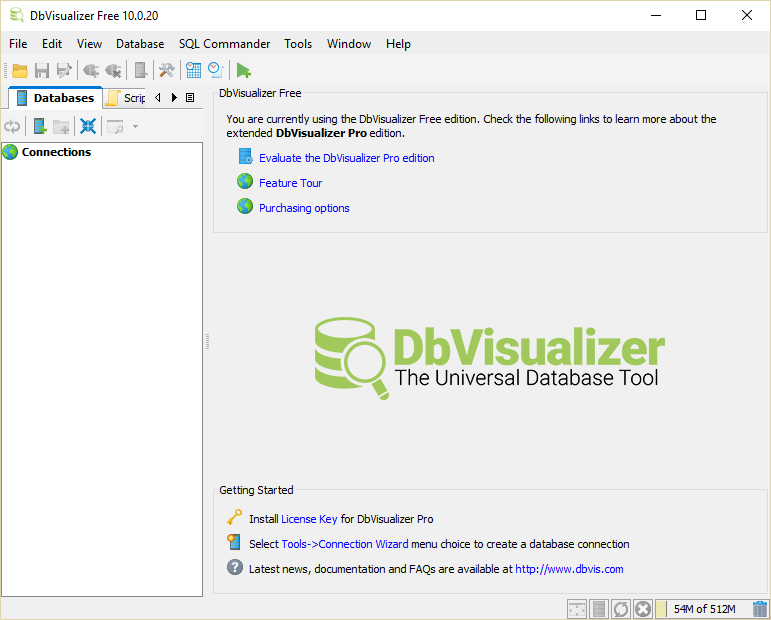Create a database connection with the server-plus icon
Image resolution: width=771 pixels, height=620 pixels.
[x=40, y=127]
